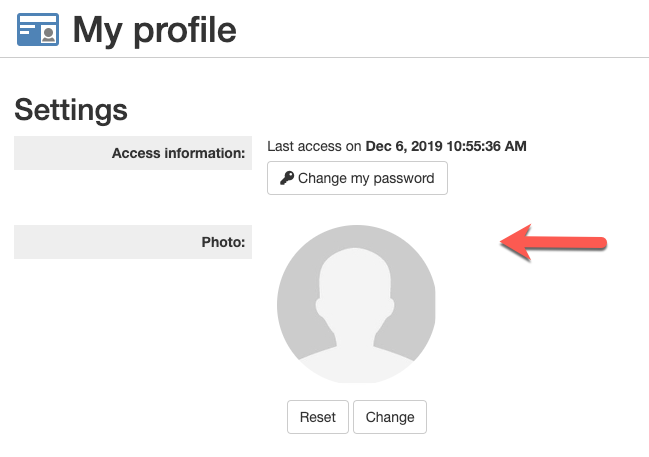
Task: Click the silhouette head in the avatar
Action: tap(356, 279)
